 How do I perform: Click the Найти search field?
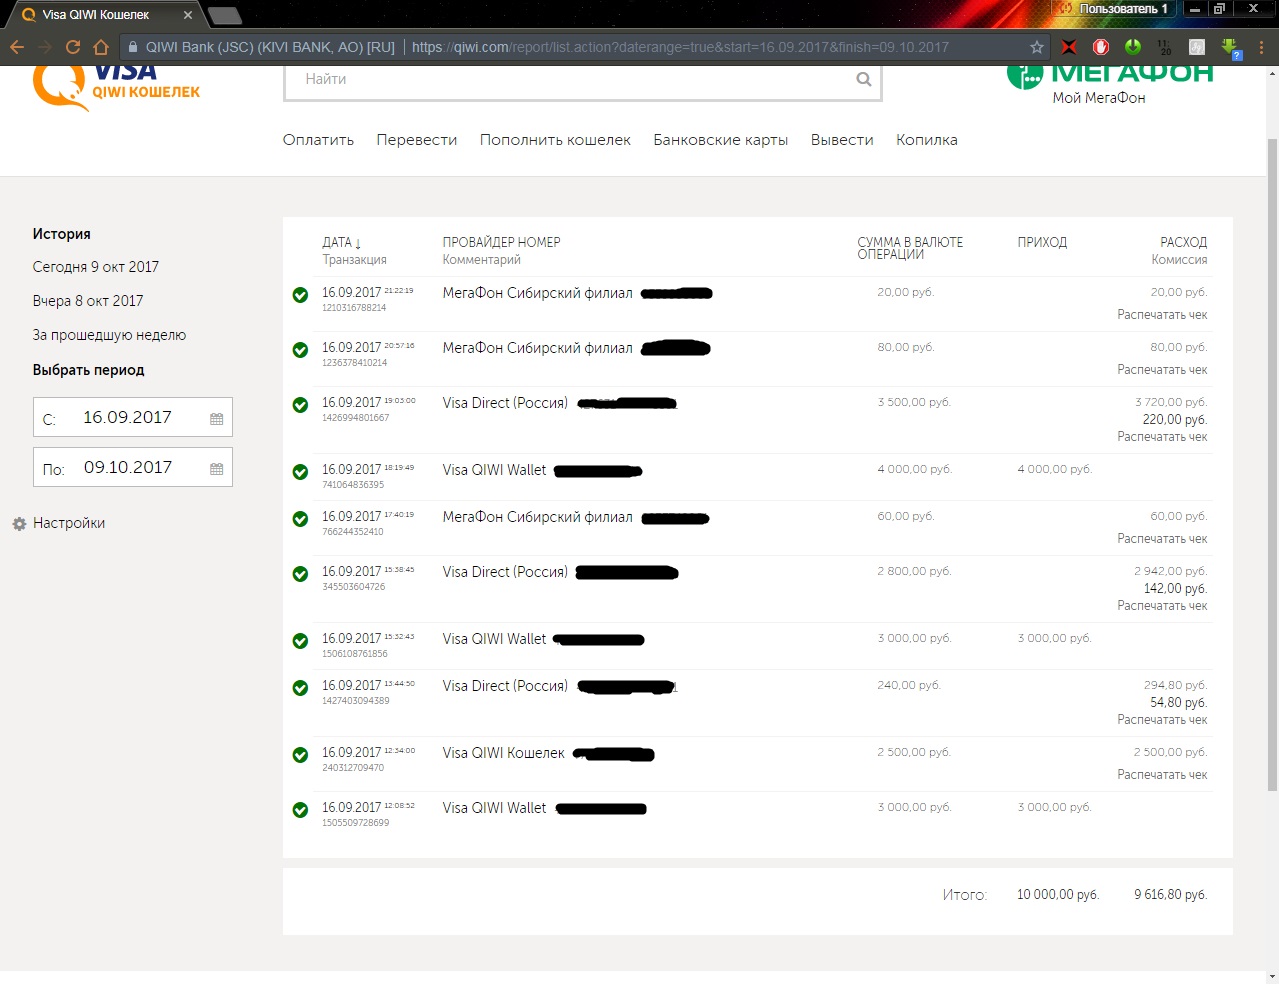(570, 80)
